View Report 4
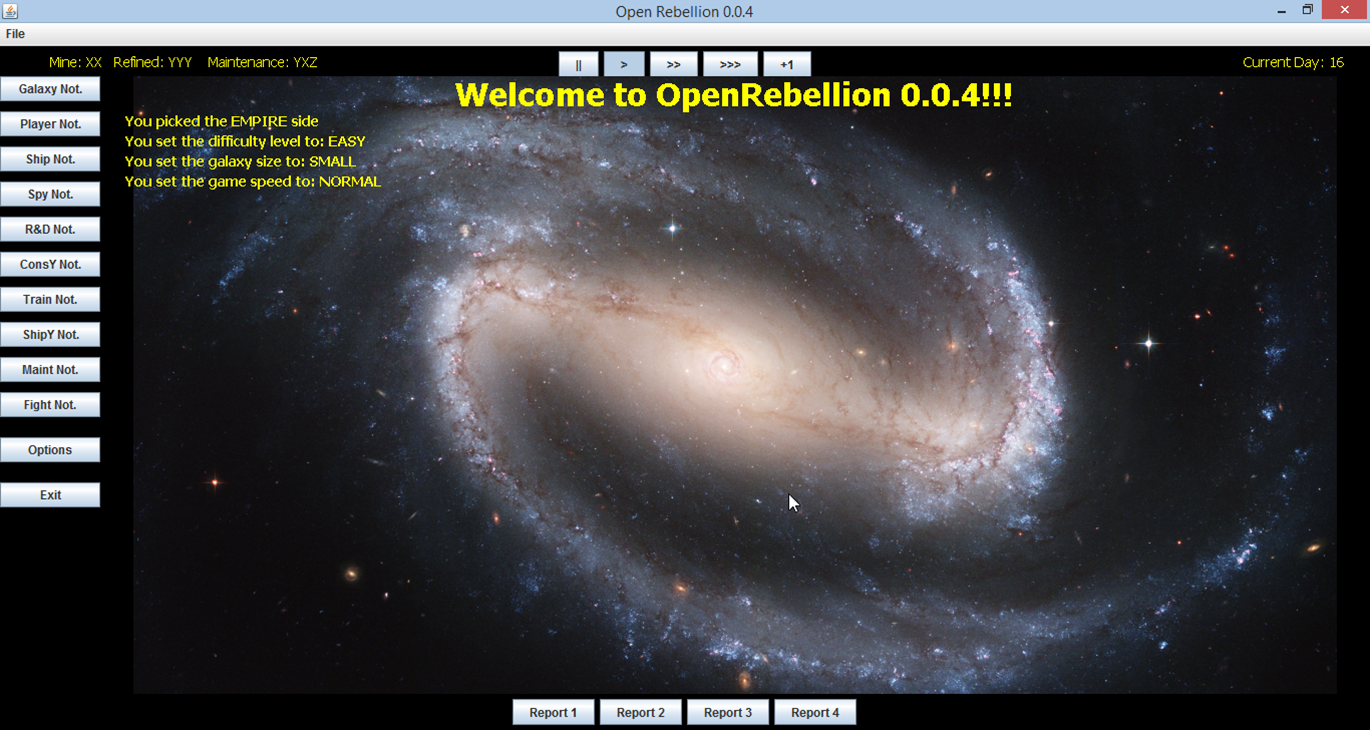Image resolution: width=1370 pixels, height=730 pixels. (x=815, y=712)
